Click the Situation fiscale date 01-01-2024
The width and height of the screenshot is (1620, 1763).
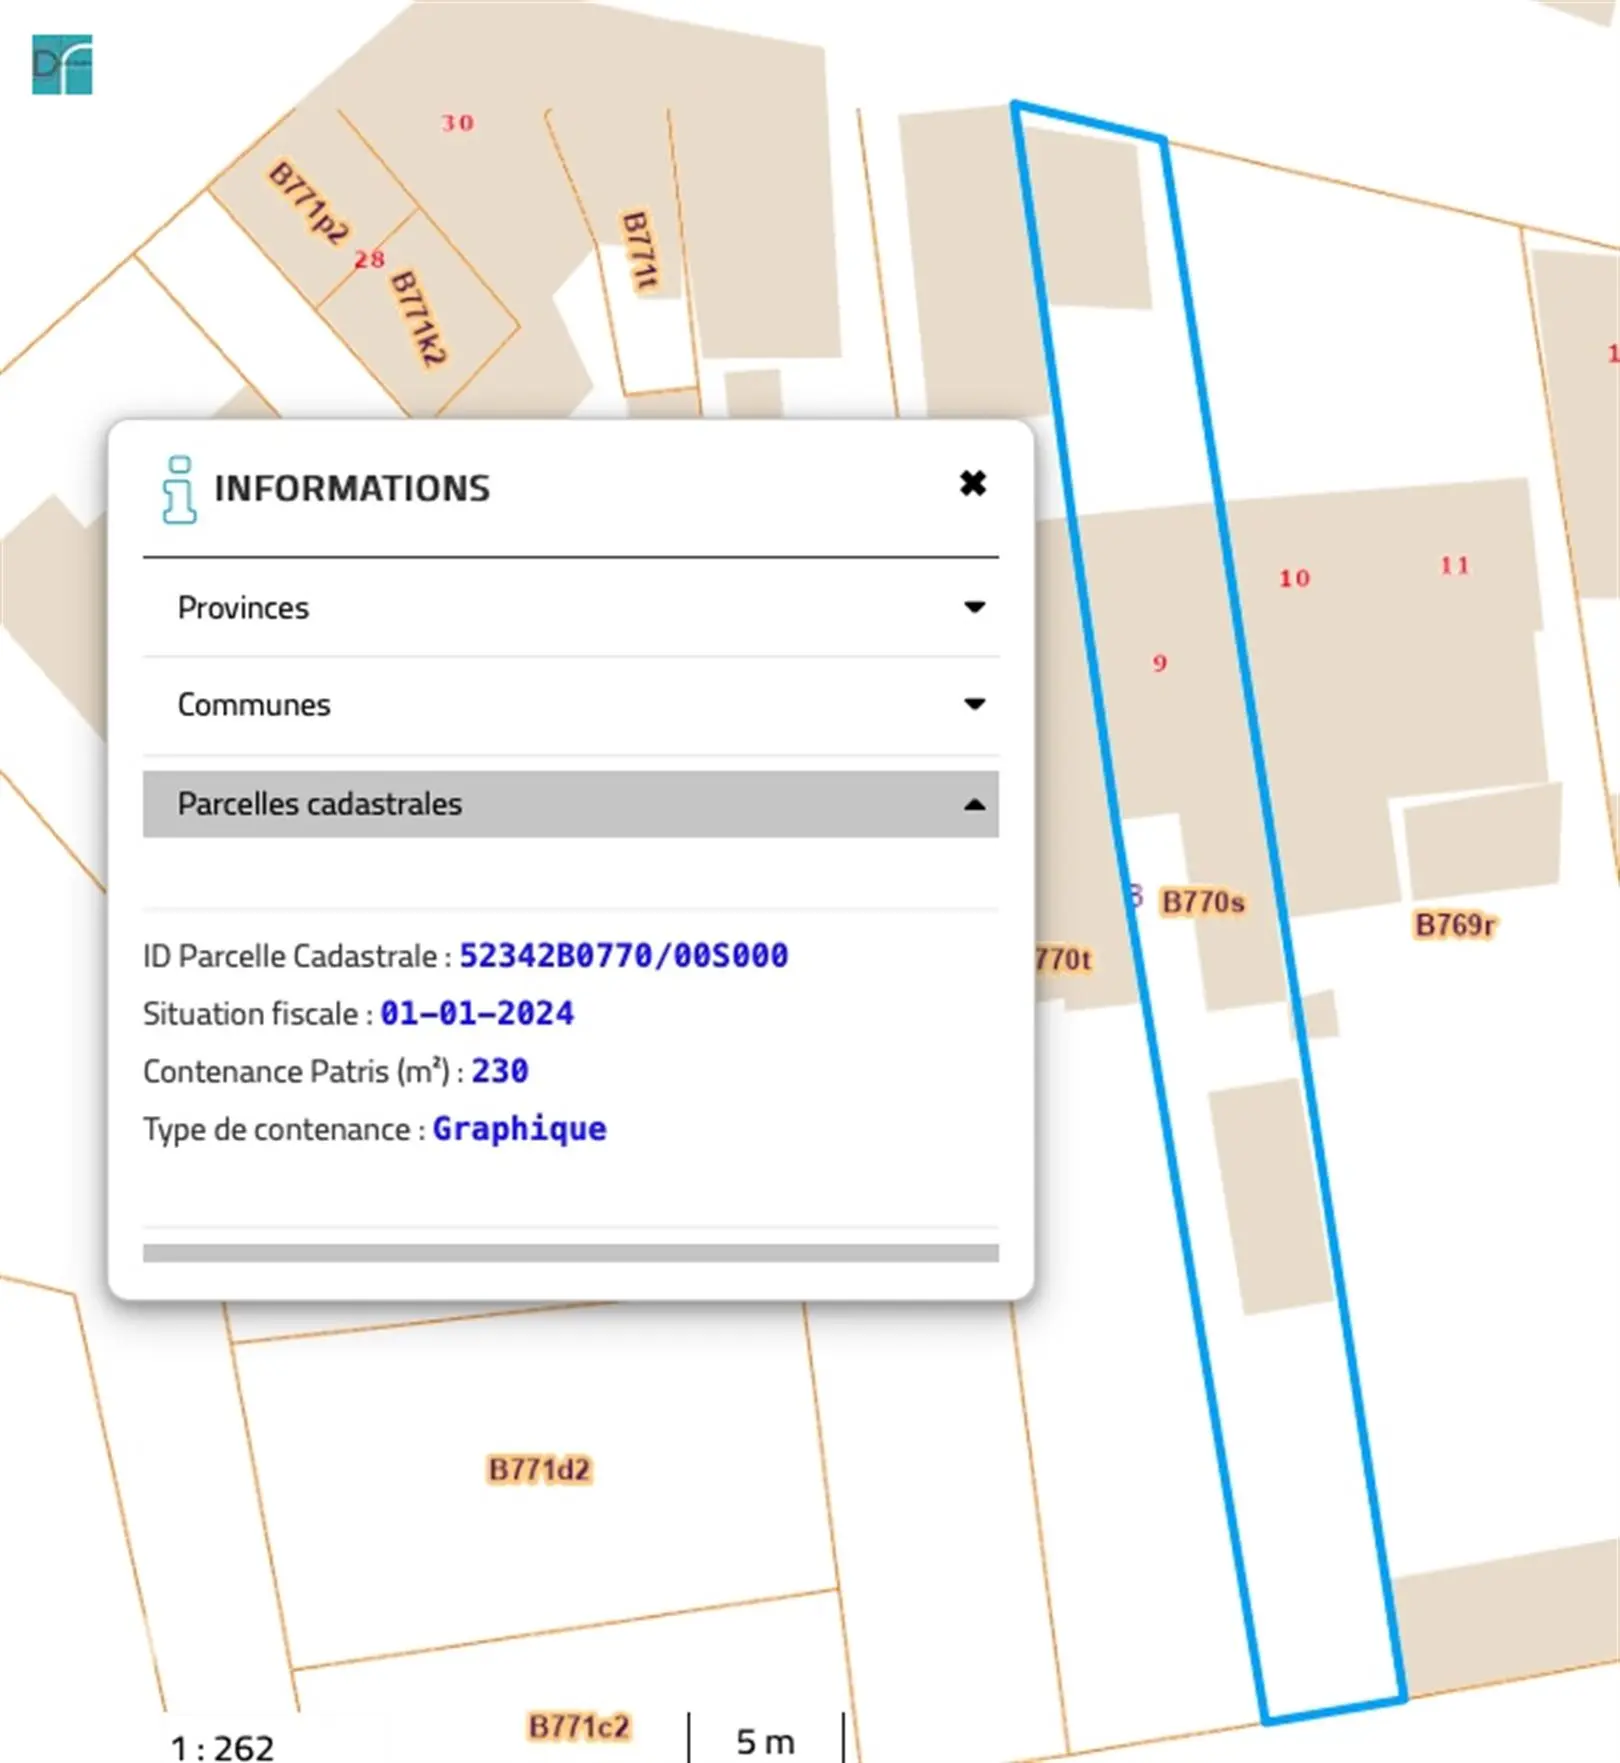click(x=477, y=1014)
